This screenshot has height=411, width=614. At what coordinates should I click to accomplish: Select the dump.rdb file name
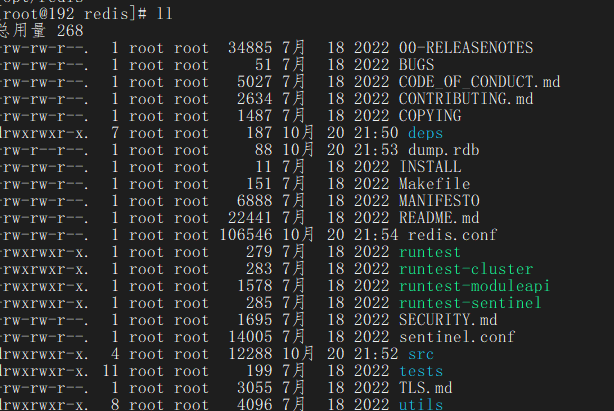[x=443, y=150]
